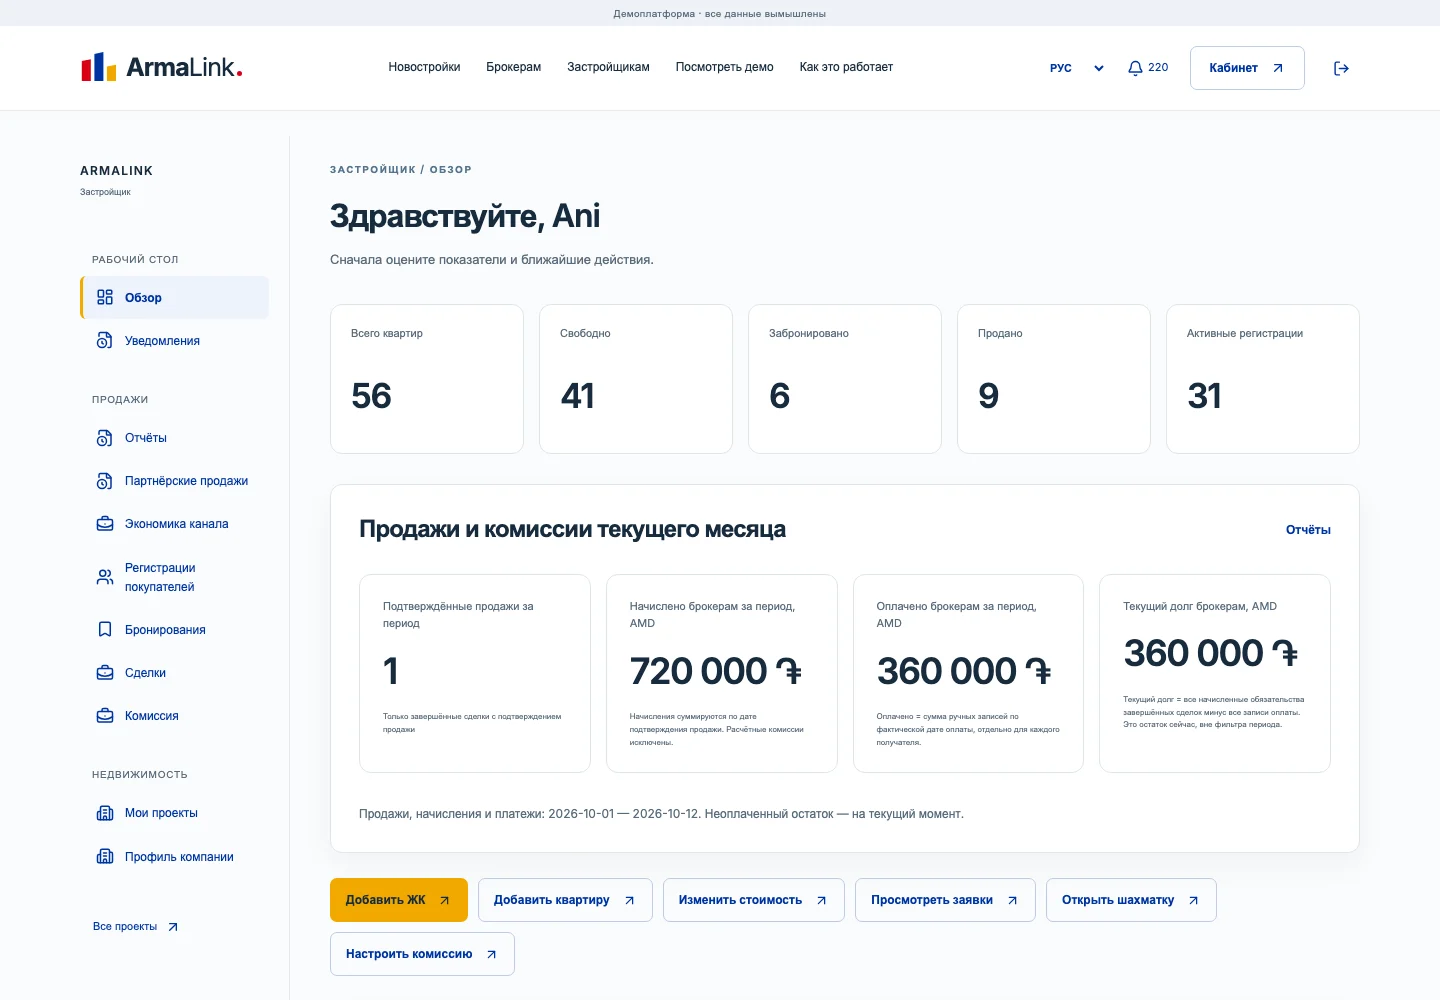
Task: Click the Добавить квартиру button
Action: pos(565,900)
